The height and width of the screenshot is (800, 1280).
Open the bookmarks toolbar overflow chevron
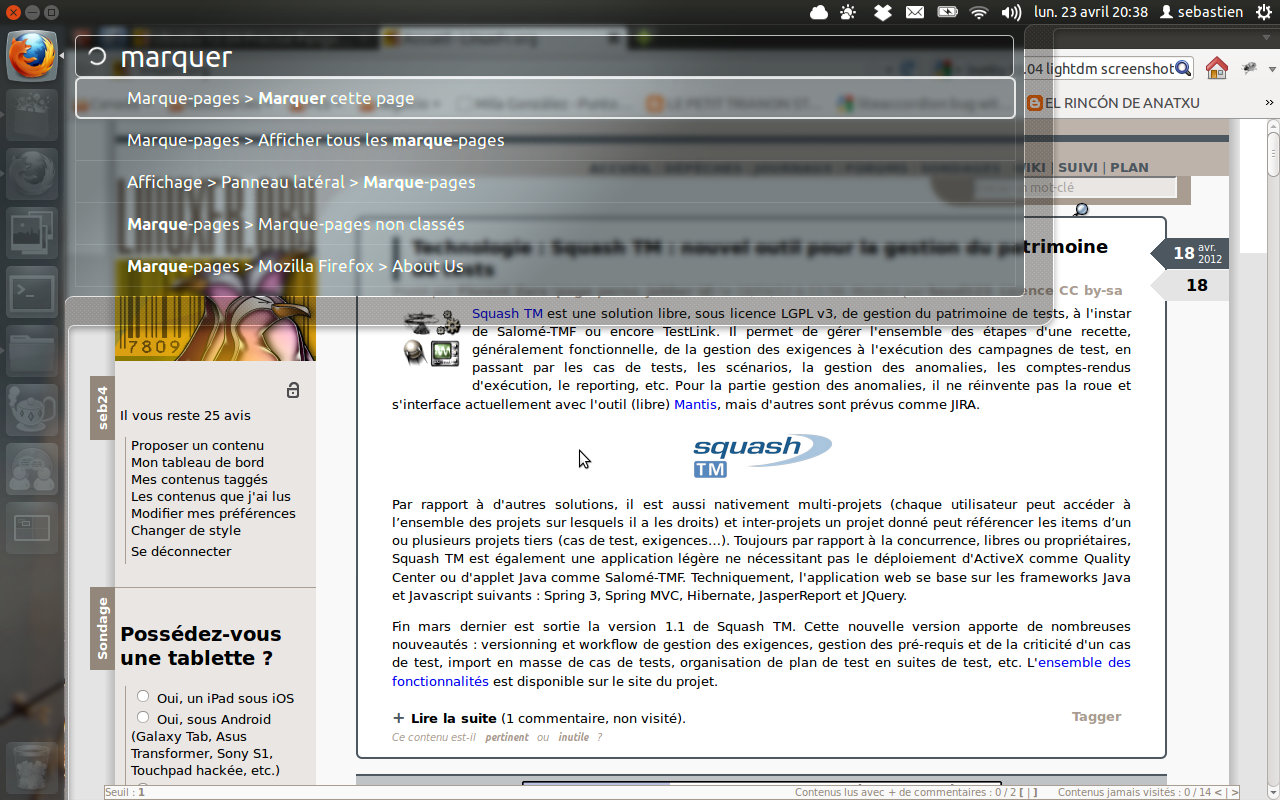pos(1269,103)
